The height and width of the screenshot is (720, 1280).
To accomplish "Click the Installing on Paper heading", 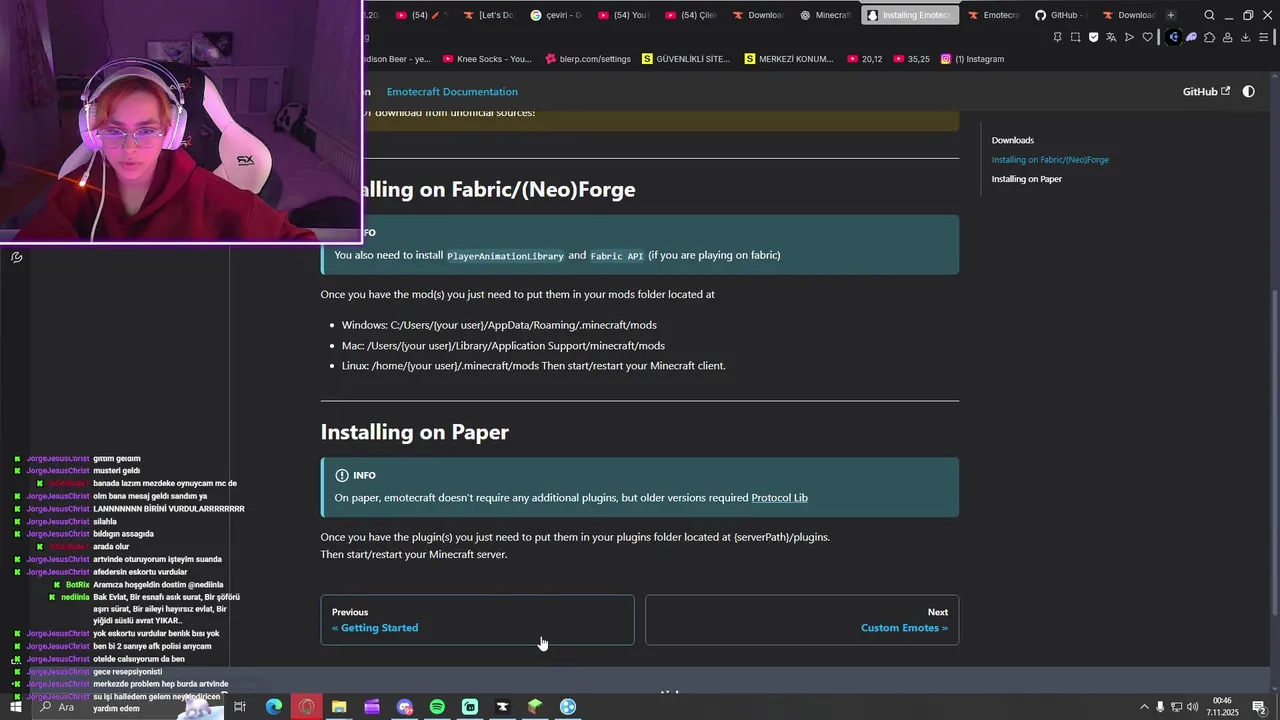I will (x=414, y=432).
